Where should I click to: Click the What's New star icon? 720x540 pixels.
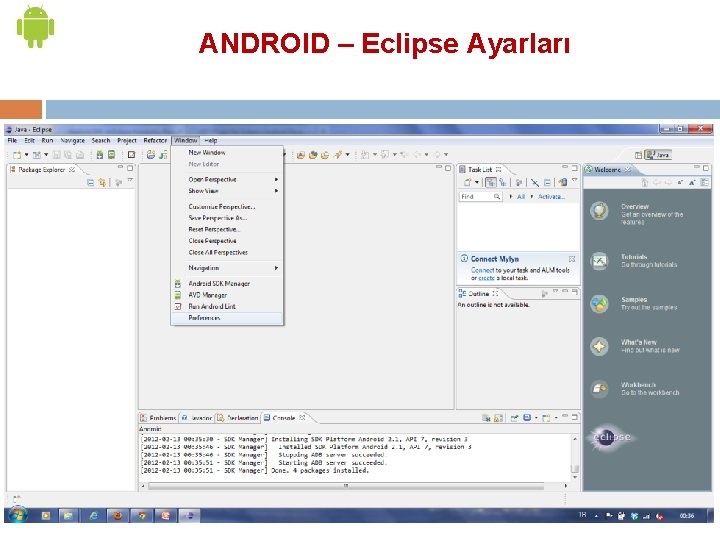[599, 346]
